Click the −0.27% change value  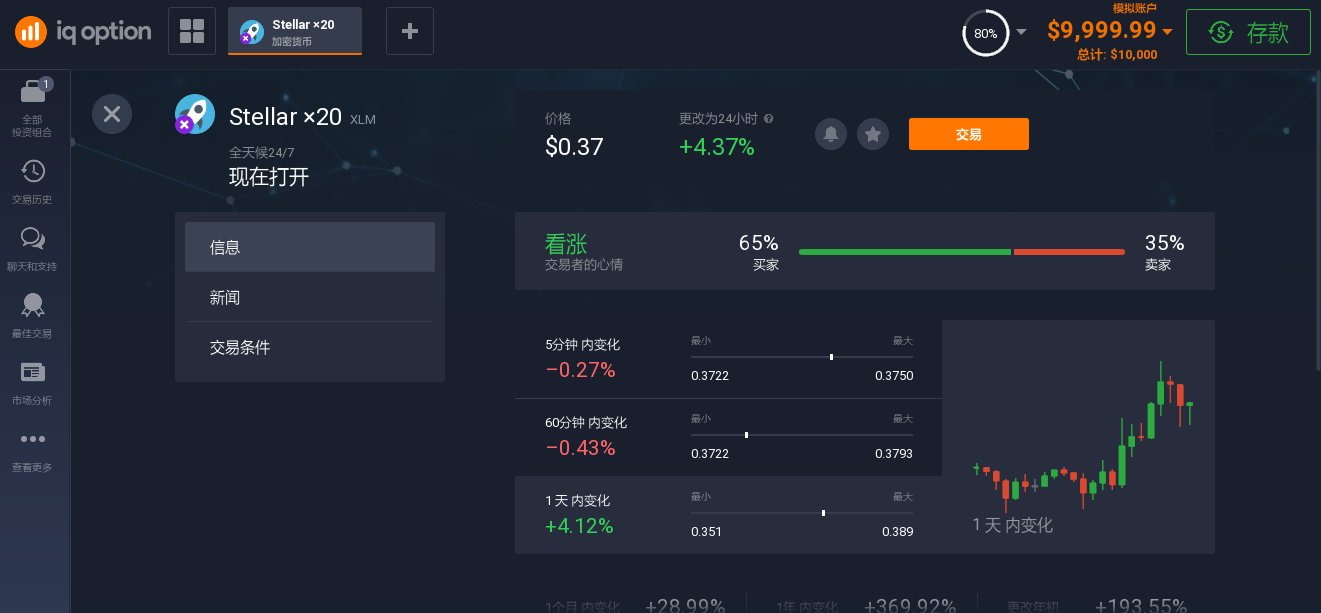click(580, 370)
